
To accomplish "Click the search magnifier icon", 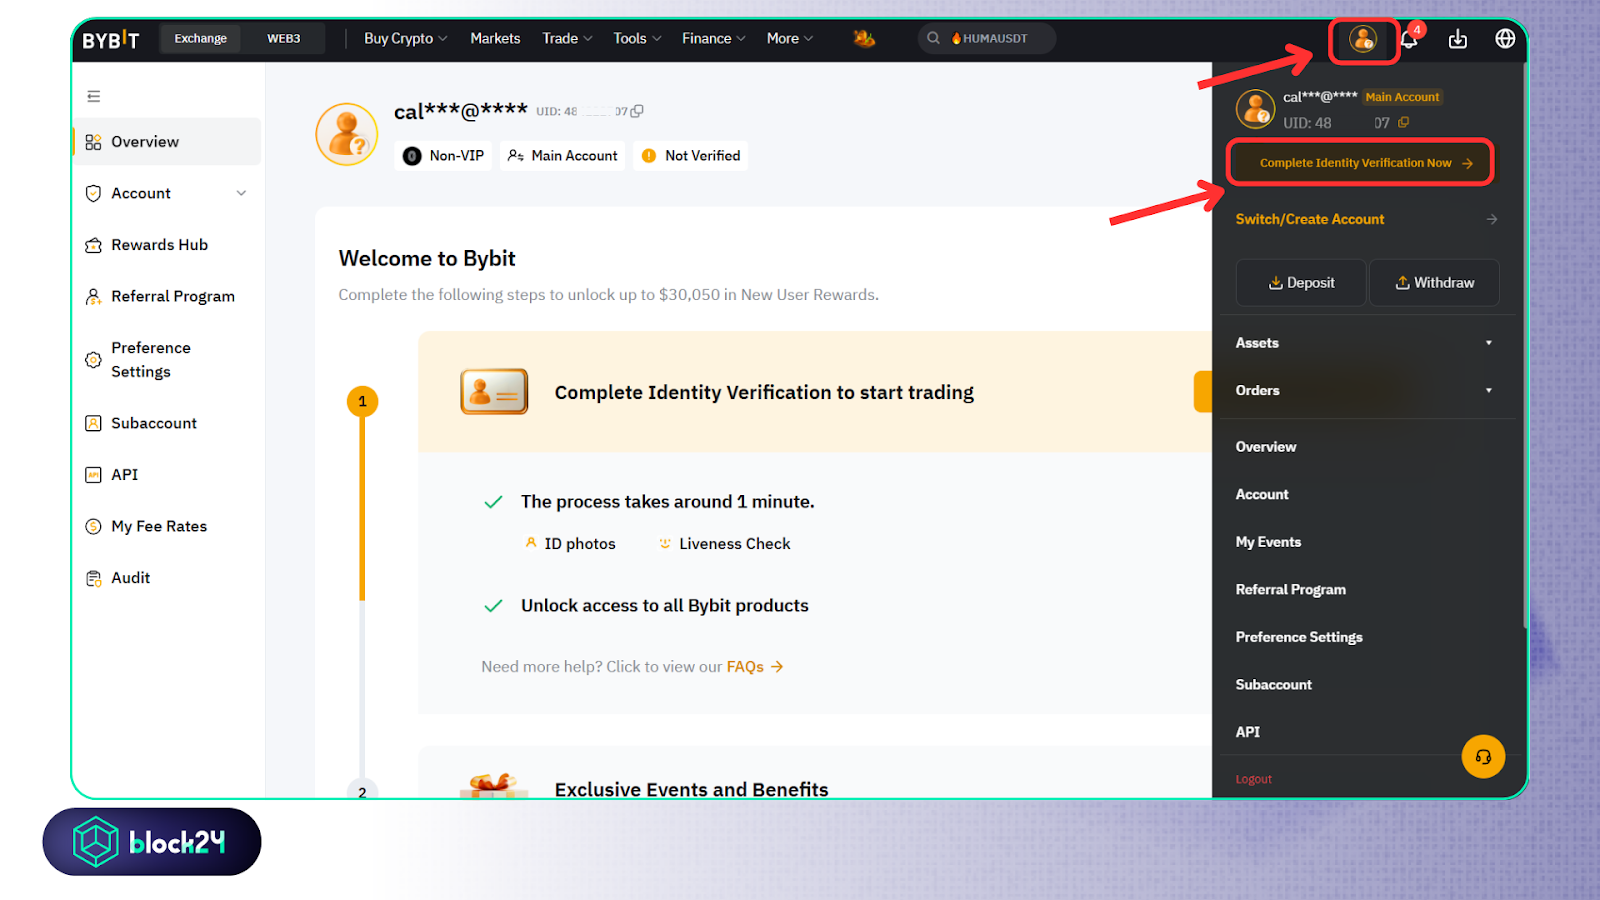I will [933, 38].
